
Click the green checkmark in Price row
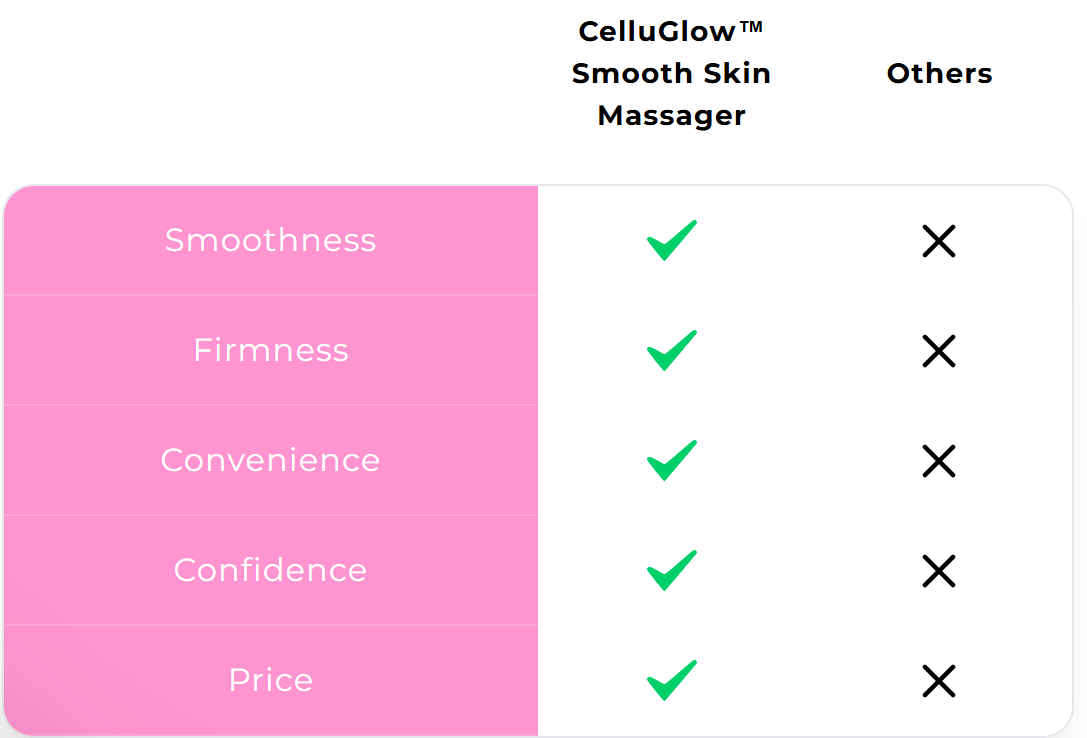coord(672,680)
